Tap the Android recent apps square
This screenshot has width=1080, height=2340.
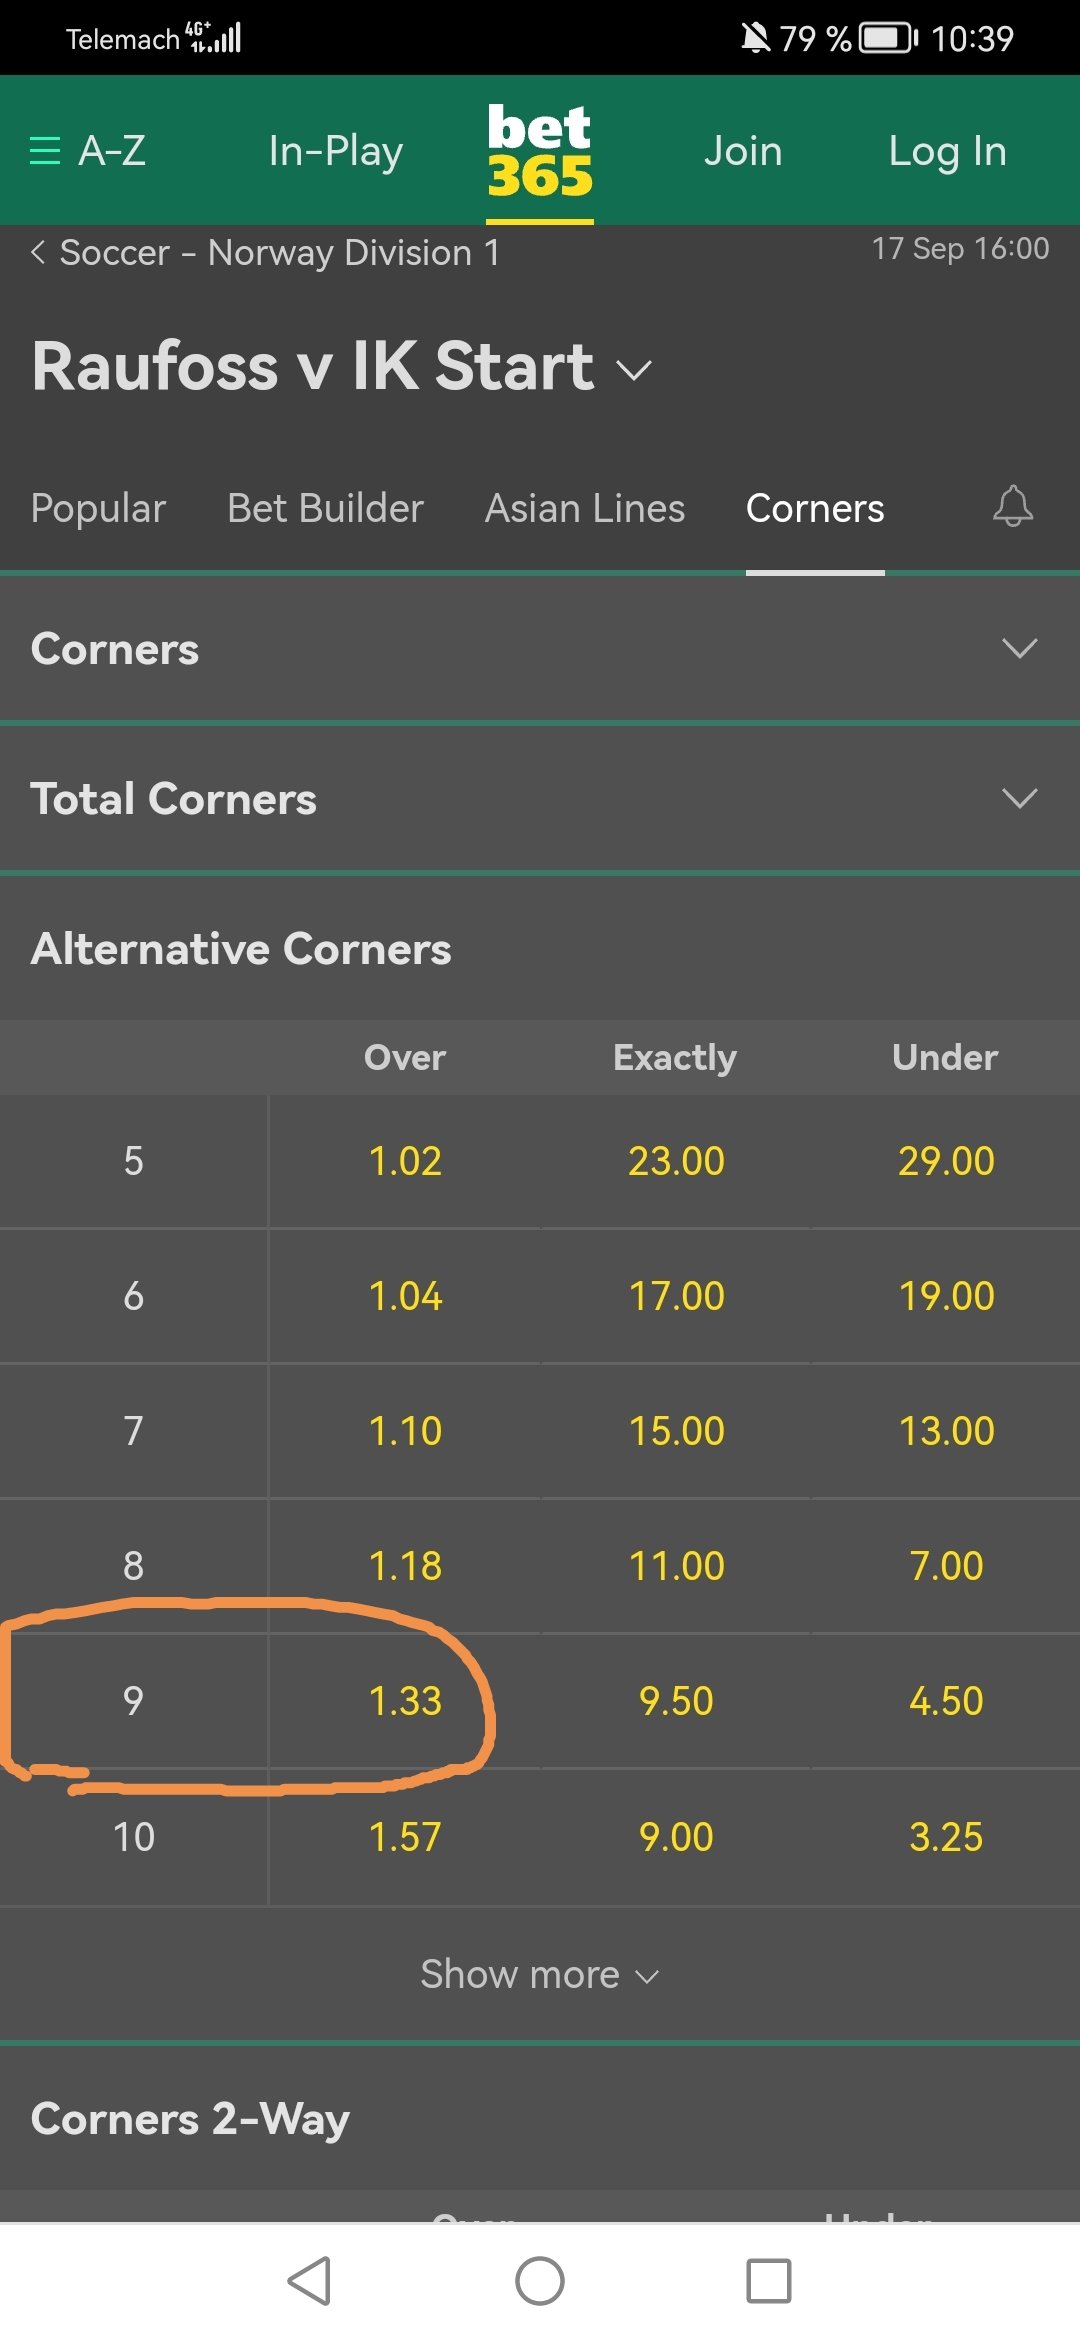[x=769, y=2281]
